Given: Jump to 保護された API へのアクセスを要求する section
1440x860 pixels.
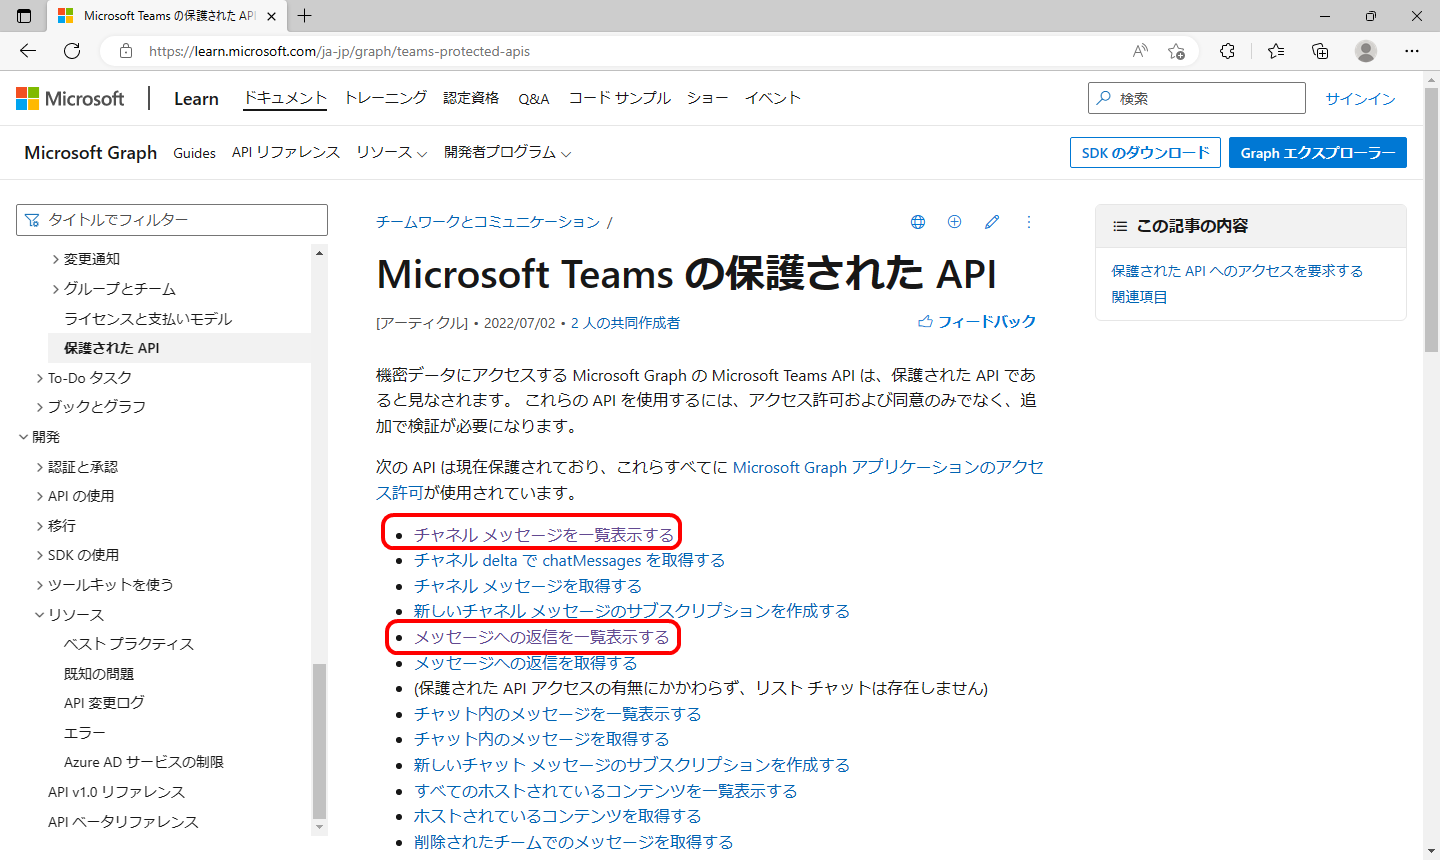Looking at the screenshot, I should [1237, 271].
